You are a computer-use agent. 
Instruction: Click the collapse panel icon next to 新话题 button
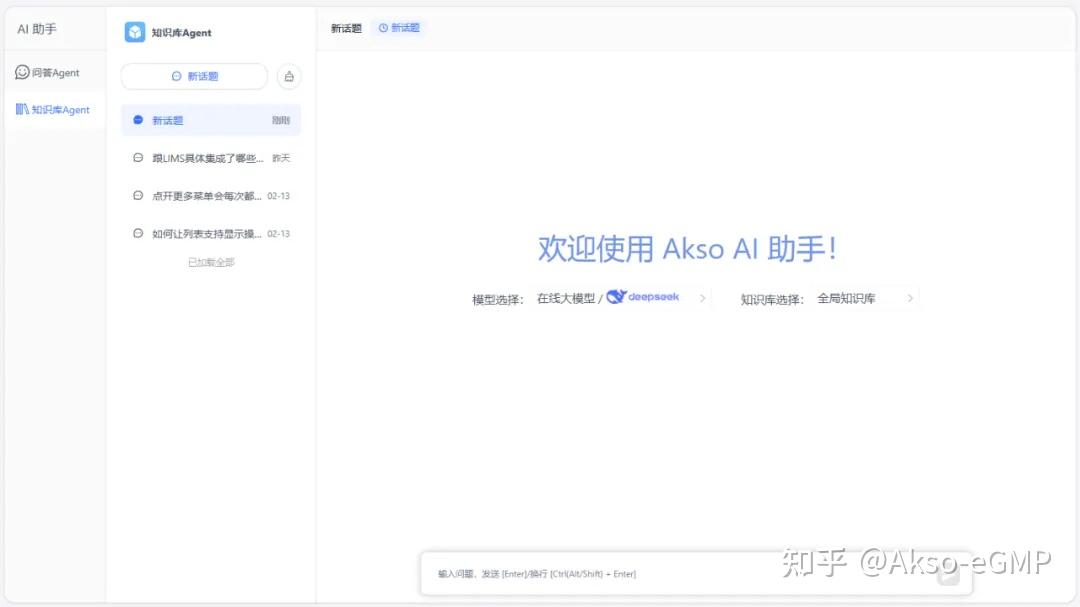(x=288, y=76)
